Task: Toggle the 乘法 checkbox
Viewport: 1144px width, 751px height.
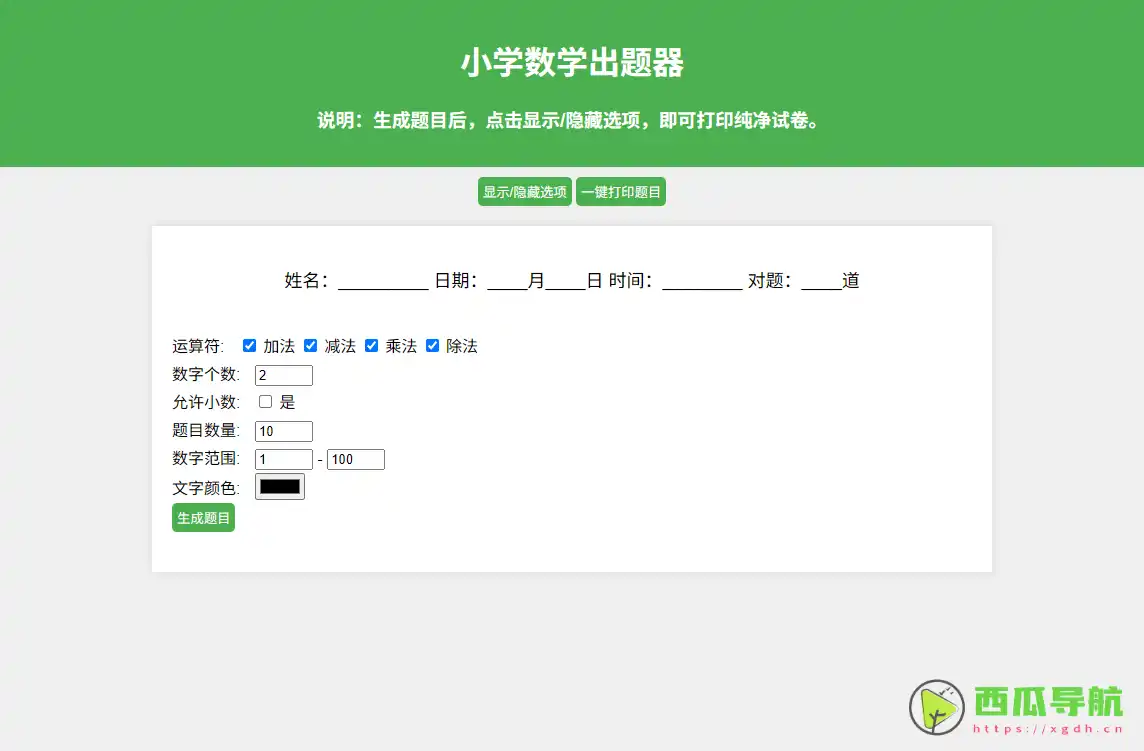Action: (371, 345)
